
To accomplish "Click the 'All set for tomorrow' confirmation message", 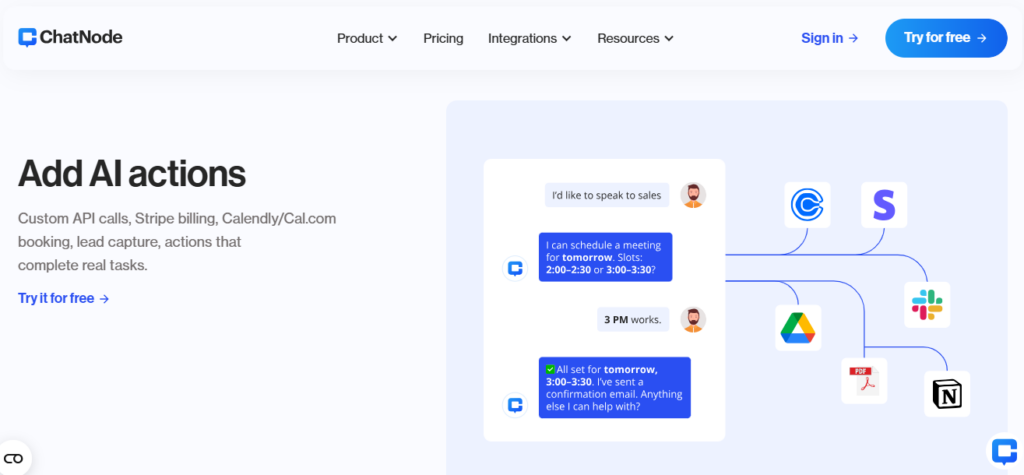I will pyautogui.click(x=615, y=387).
